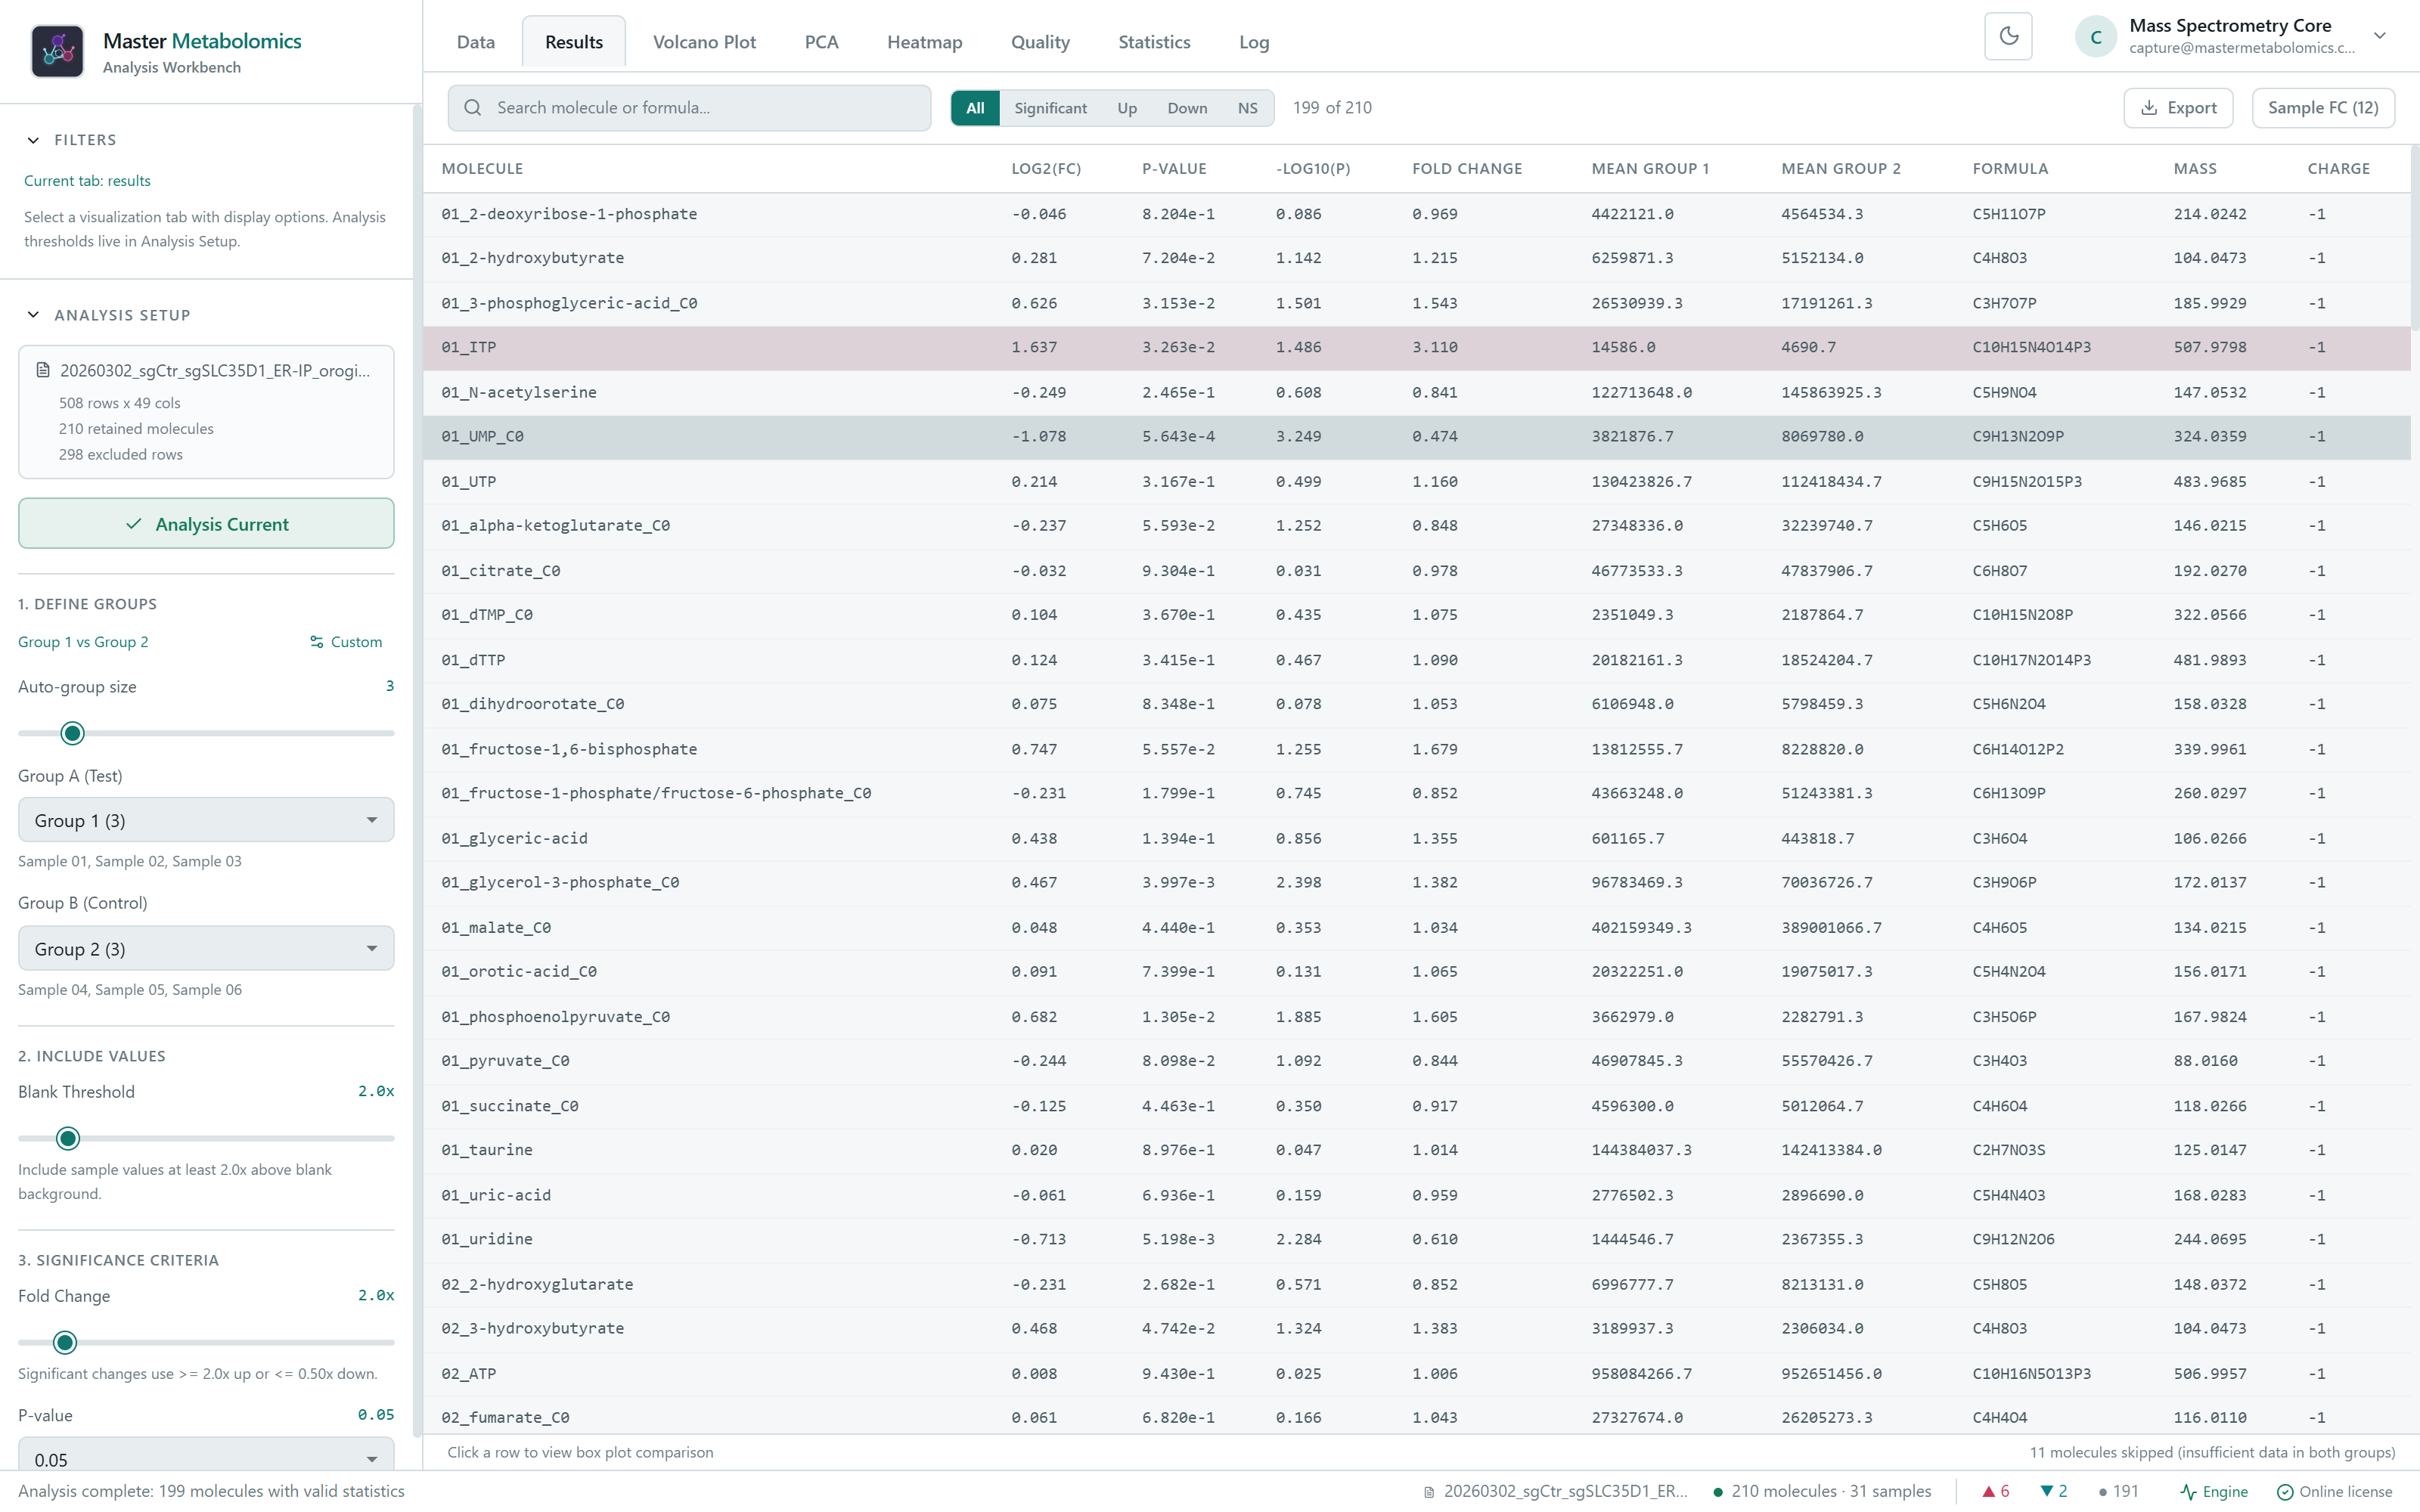
Task: Switch to the Data tab
Action: pyautogui.click(x=476, y=42)
